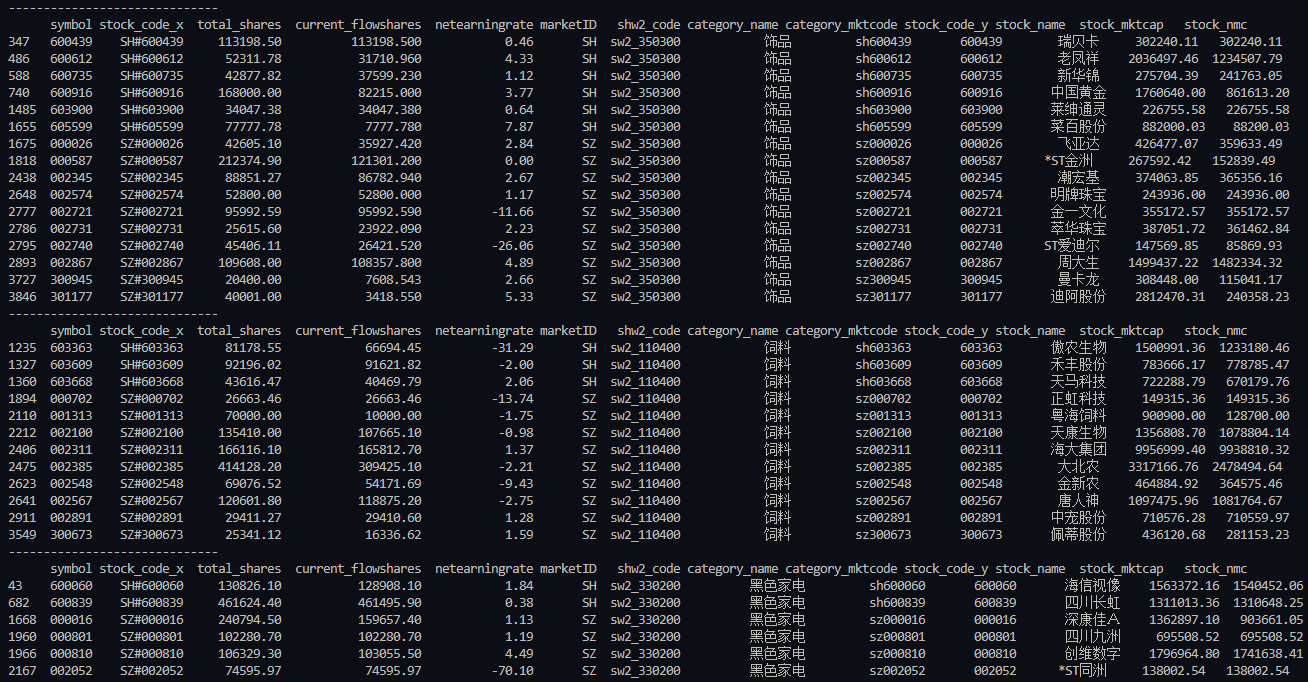Screen dimensions: 1308x682
Task: Select stock name *ST金洲
Action: pyautogui.click(x=1068, y=161)
